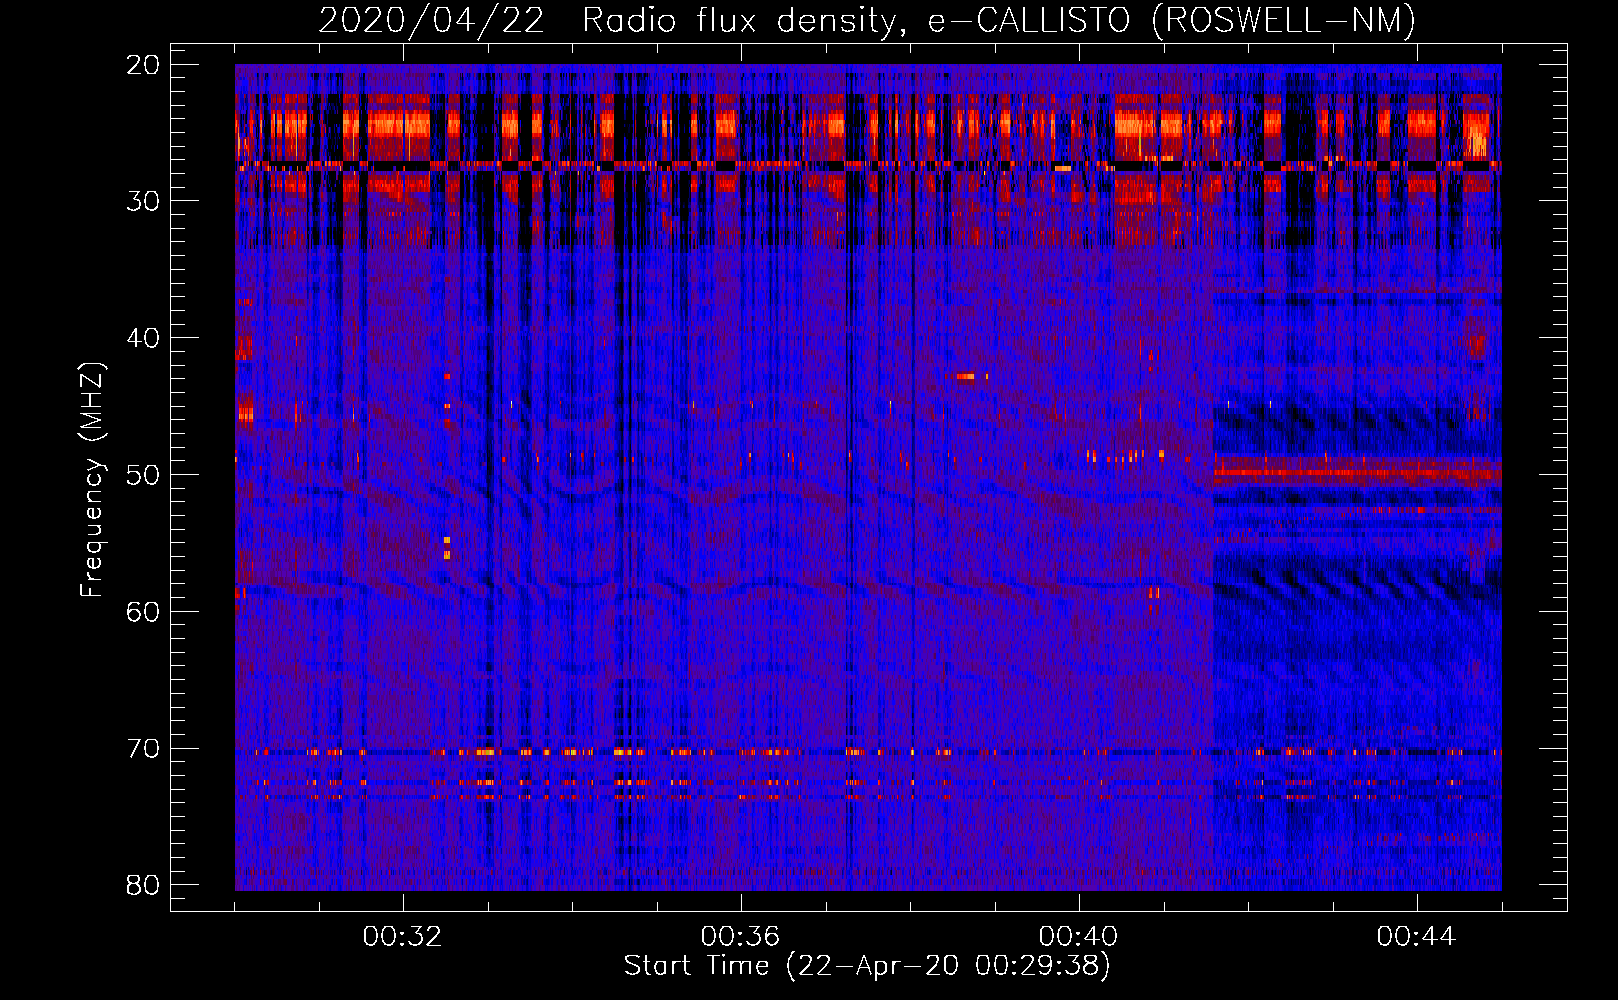Click the plot title 'Radio flux density, e-CALLISTO (ROSWELL-NM)'
The width and height of the screenshot is (1618, 1000).
click(x=999, y=20)
